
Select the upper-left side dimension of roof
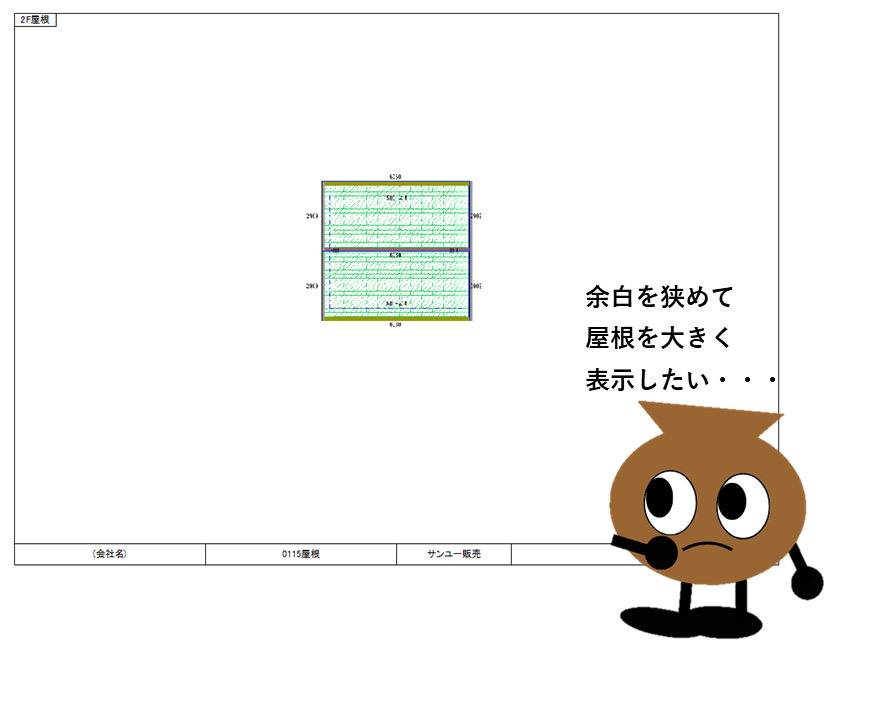[x=313, y=216]
